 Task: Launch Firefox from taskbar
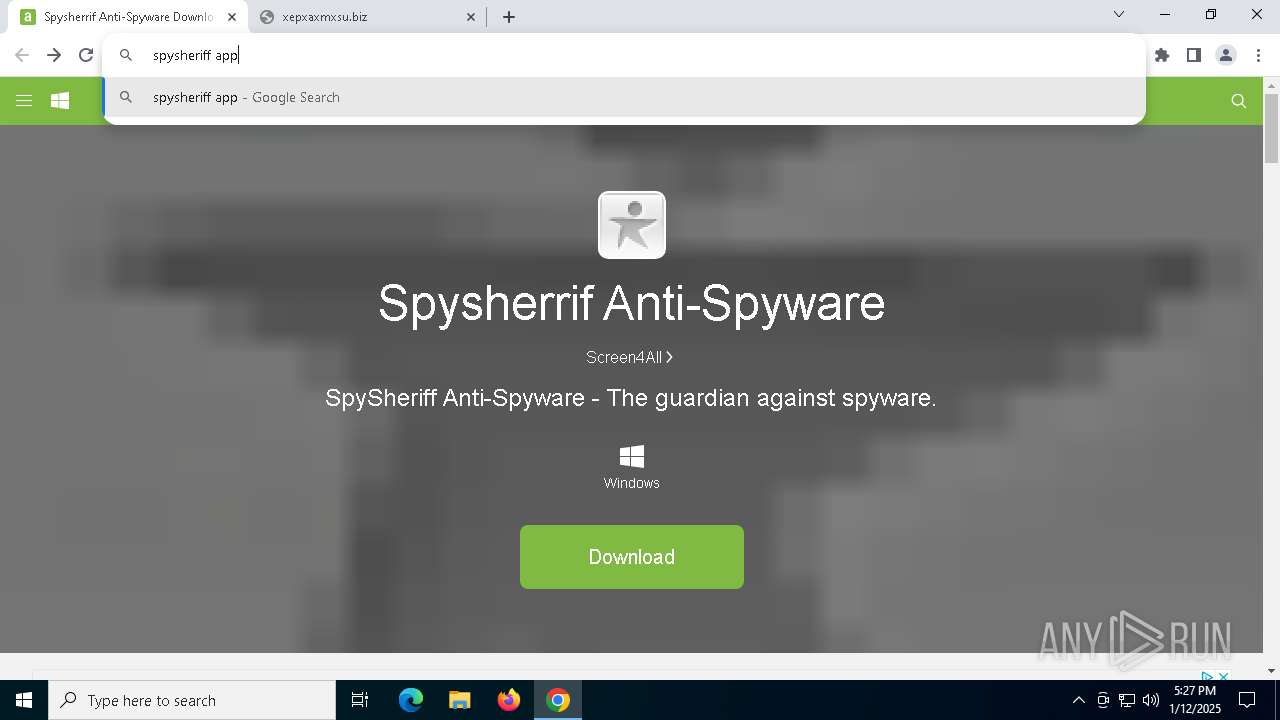(x=509, y=700)
